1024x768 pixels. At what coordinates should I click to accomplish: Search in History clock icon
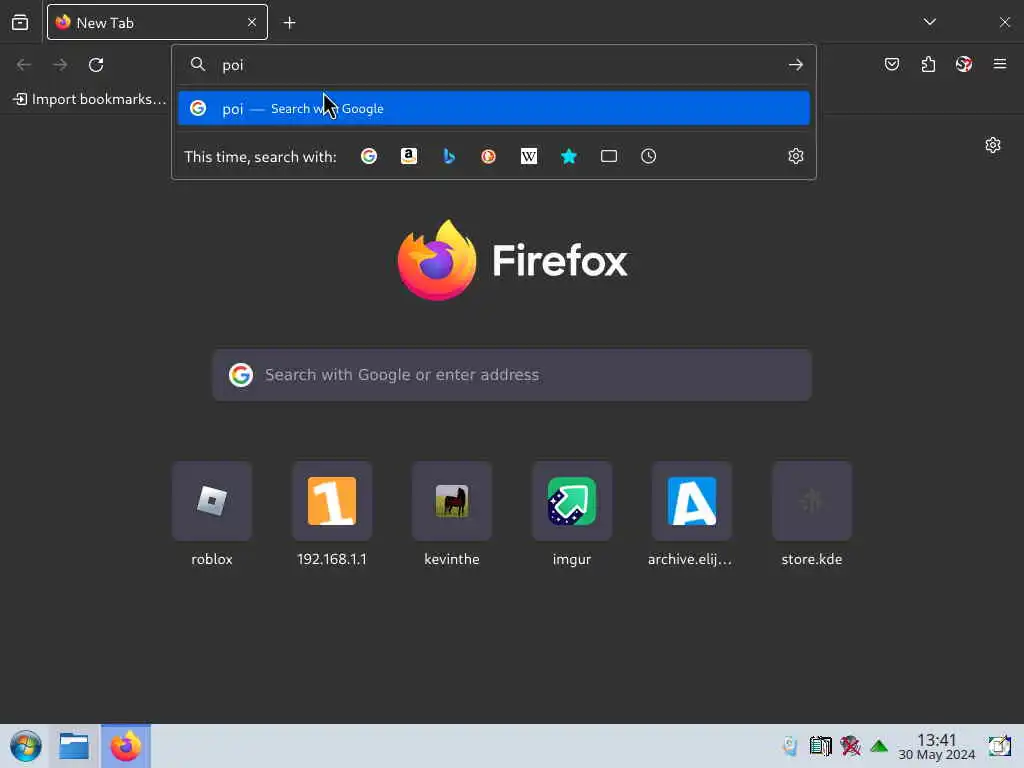coord(648,156)
